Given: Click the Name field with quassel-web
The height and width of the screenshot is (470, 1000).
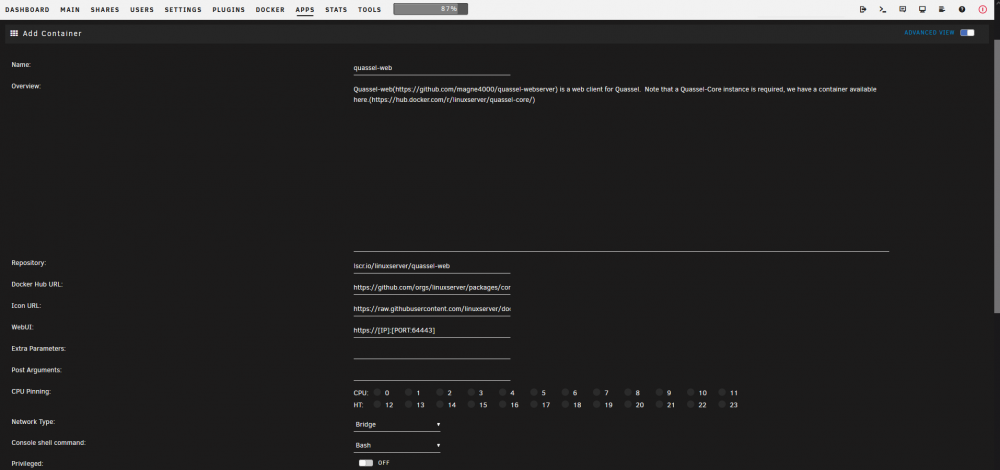Looking at the screenshot, I should pos(432,68).
